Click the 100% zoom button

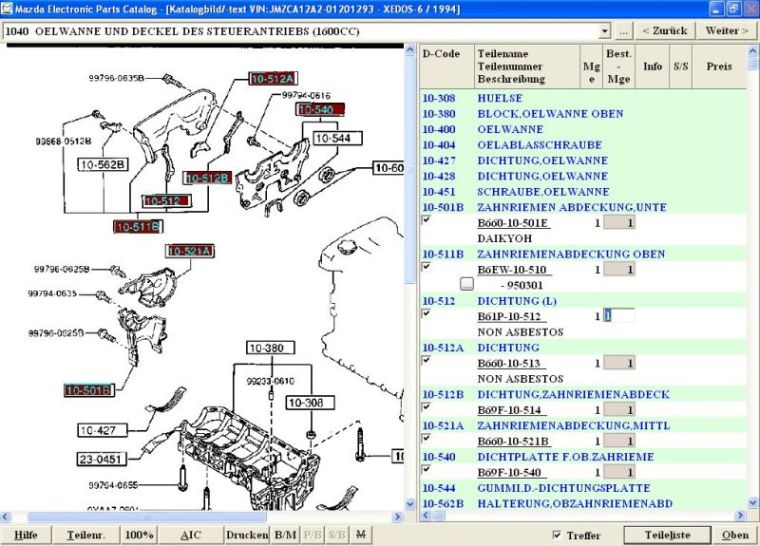click(139, 535)
